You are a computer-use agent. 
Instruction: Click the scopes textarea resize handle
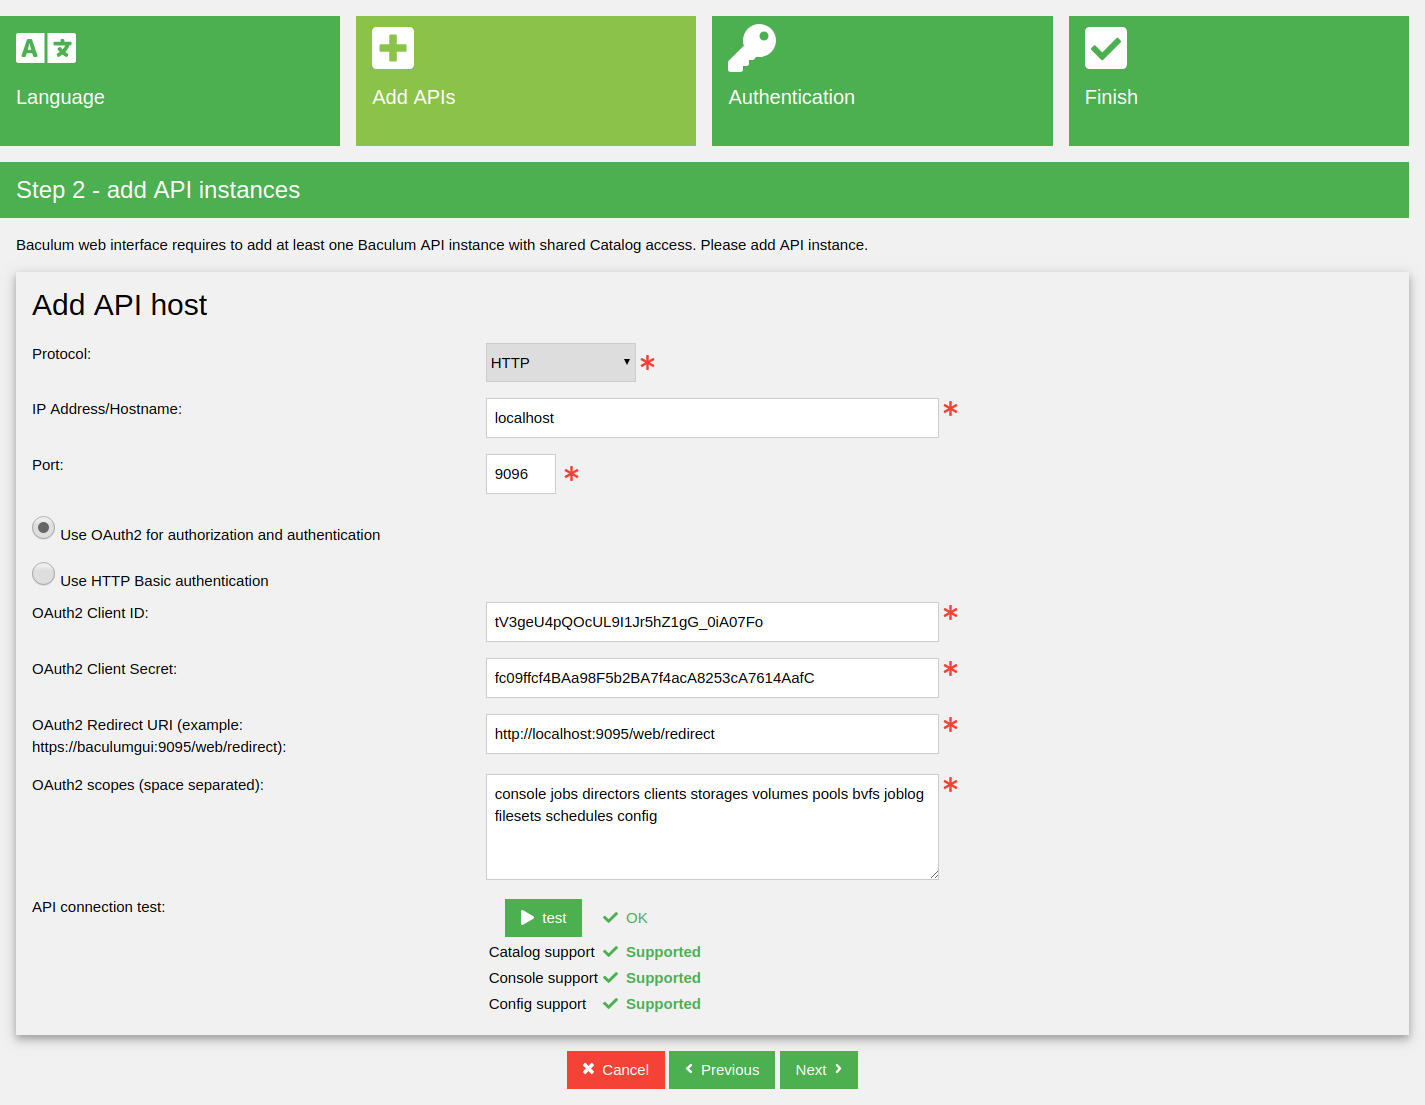click(x=933, y=874)
